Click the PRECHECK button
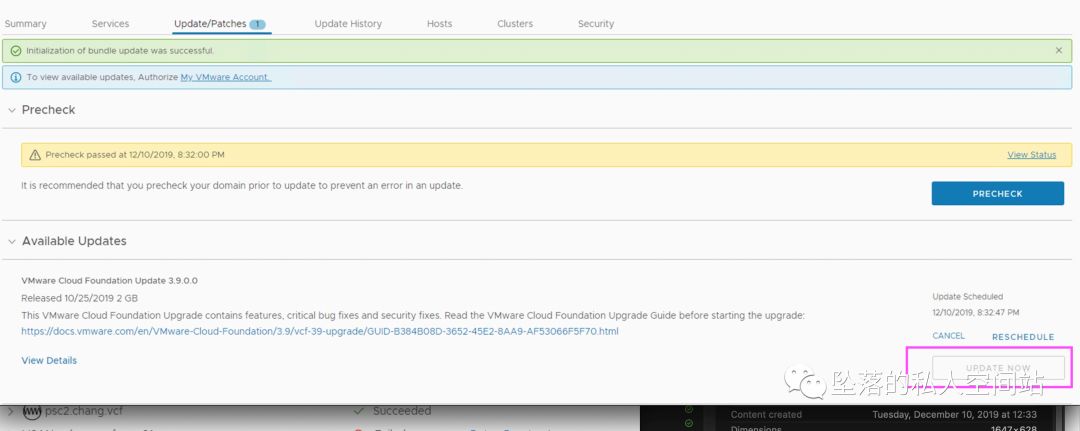 click(x=997, y=193)
